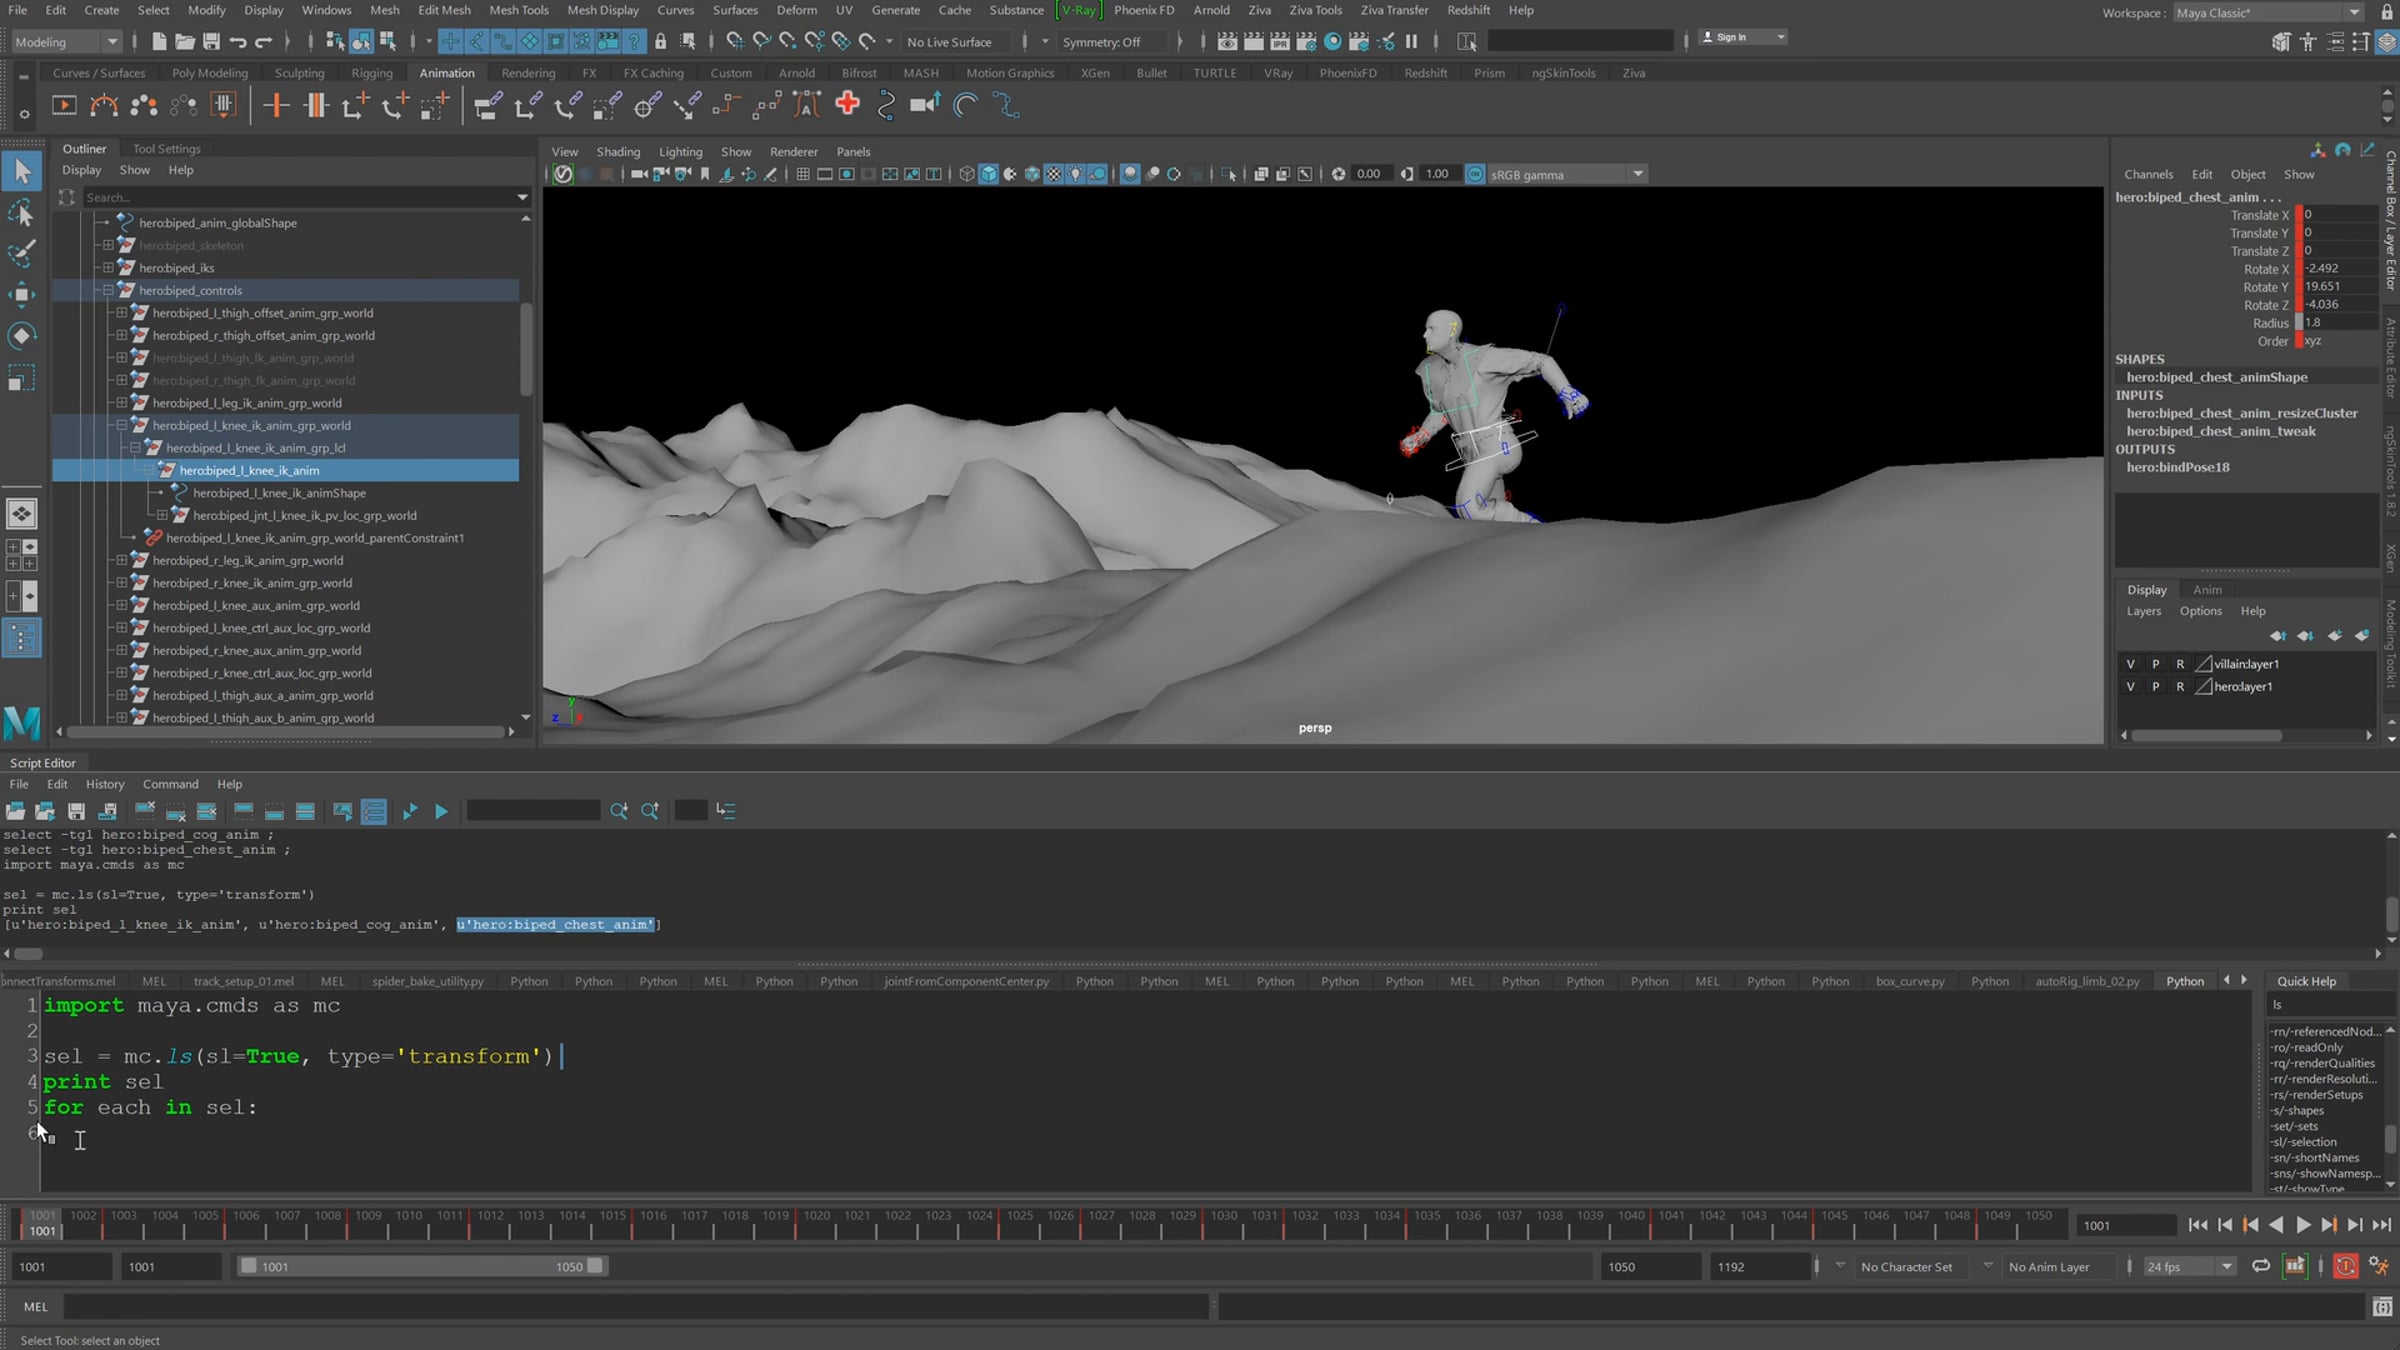Toggle the viewport grid display icon
The width and height of the screenshot is (2400, 1350).
(802, 174)
